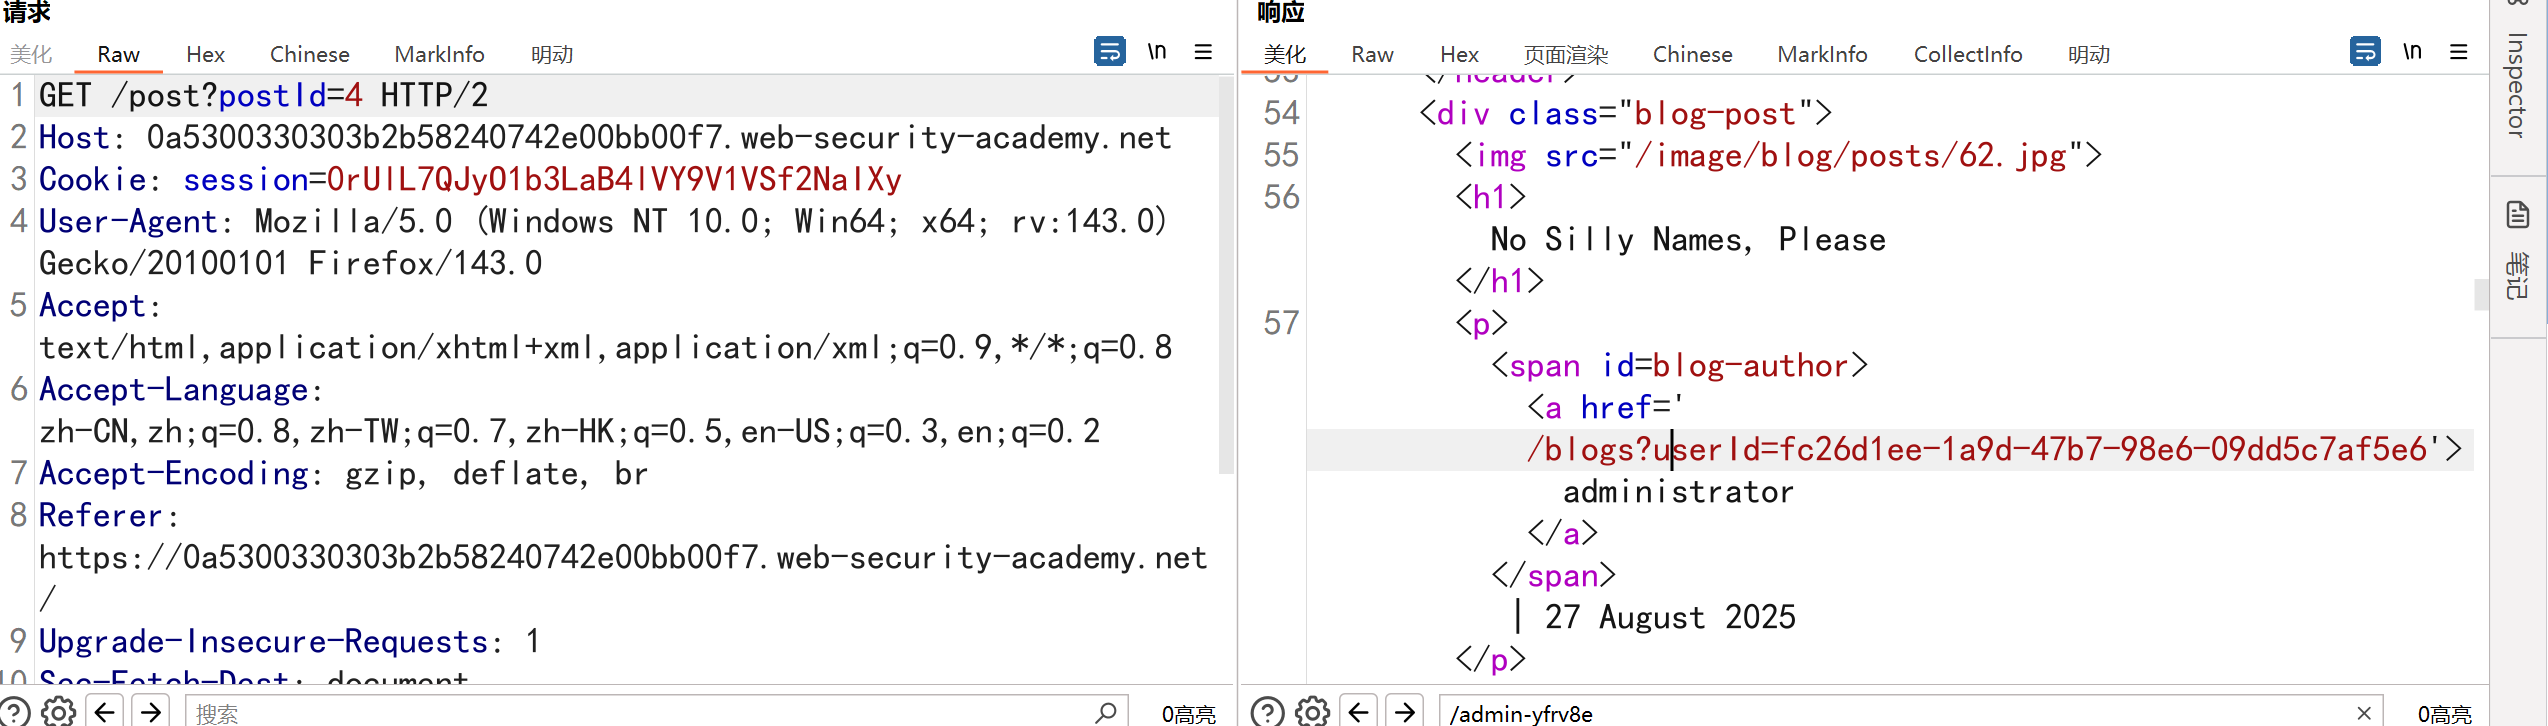Screen dimensions: 2548x726
Task: Open the notes panel icon in the sidebar
Action: [x=2518, y=215]
